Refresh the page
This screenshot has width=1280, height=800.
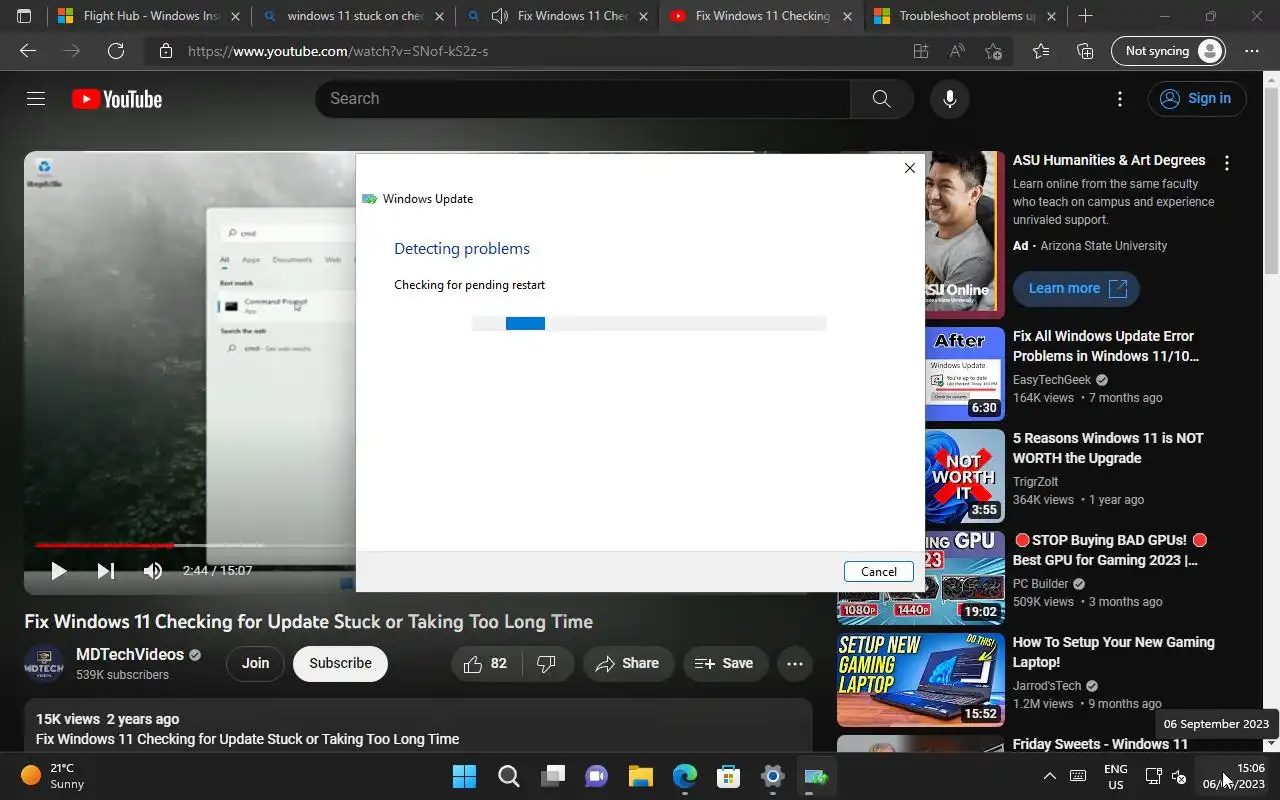[116, 51]
